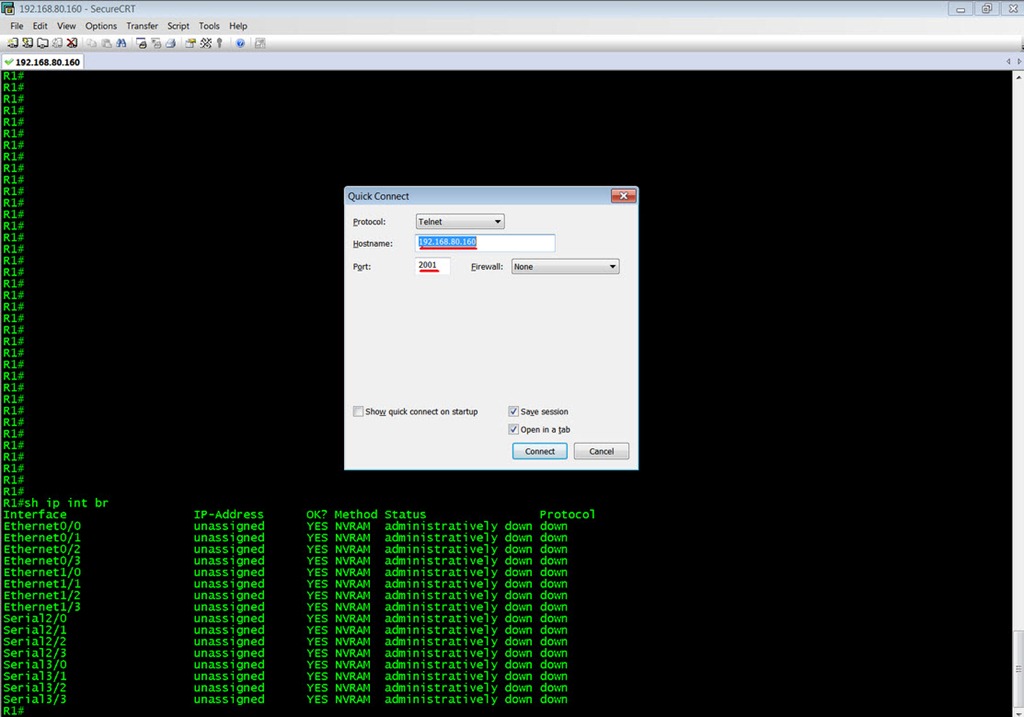
Task: Click the Find binoculars icon
Action: [121, 43]
